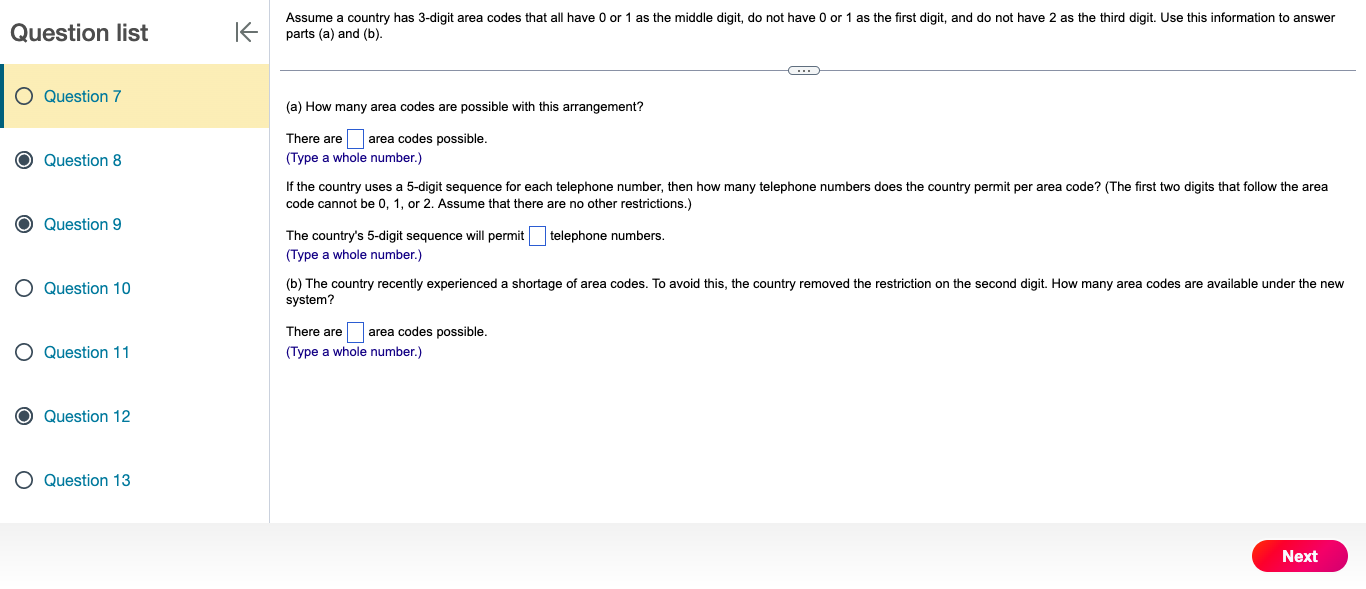
Task: Select the Question 10 radio button
Action: (23, 288)
